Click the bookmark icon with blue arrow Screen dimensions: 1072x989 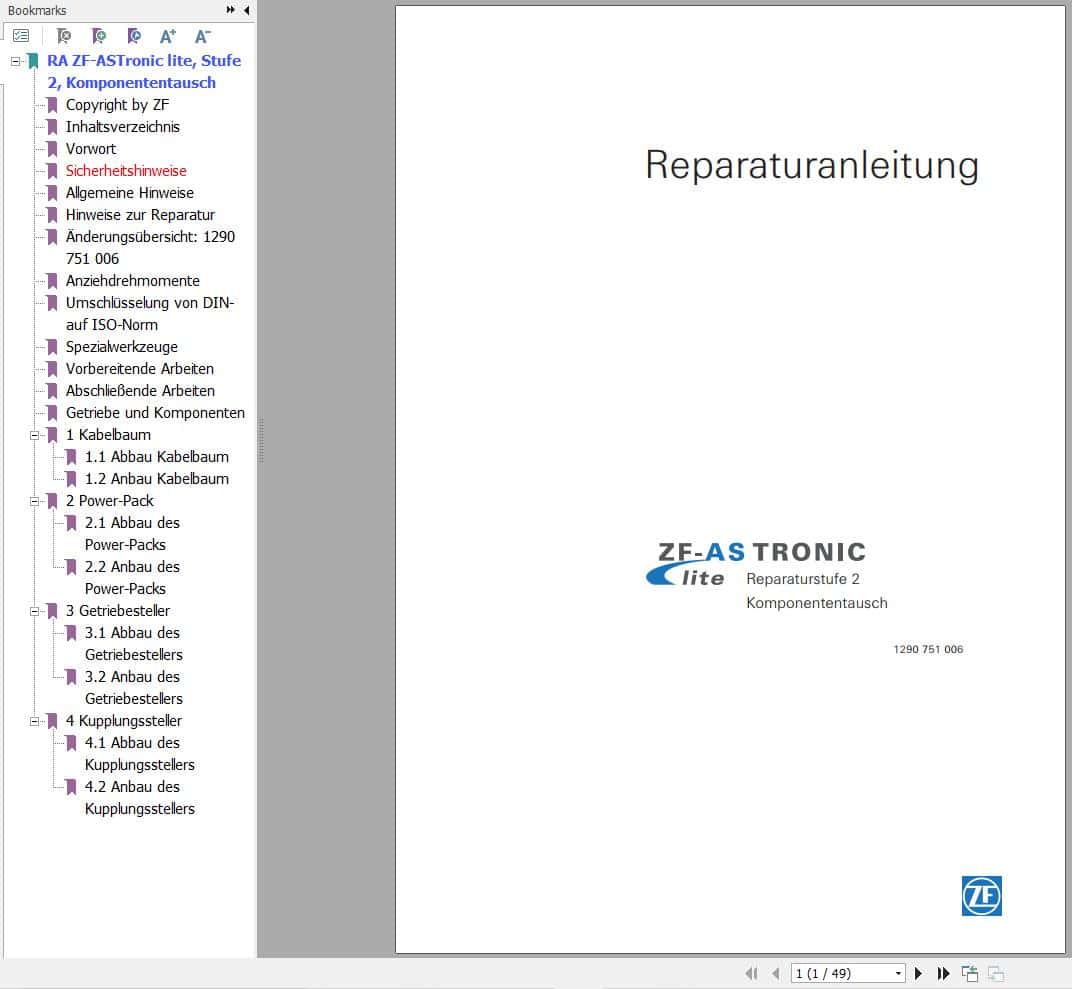point(134,36)
